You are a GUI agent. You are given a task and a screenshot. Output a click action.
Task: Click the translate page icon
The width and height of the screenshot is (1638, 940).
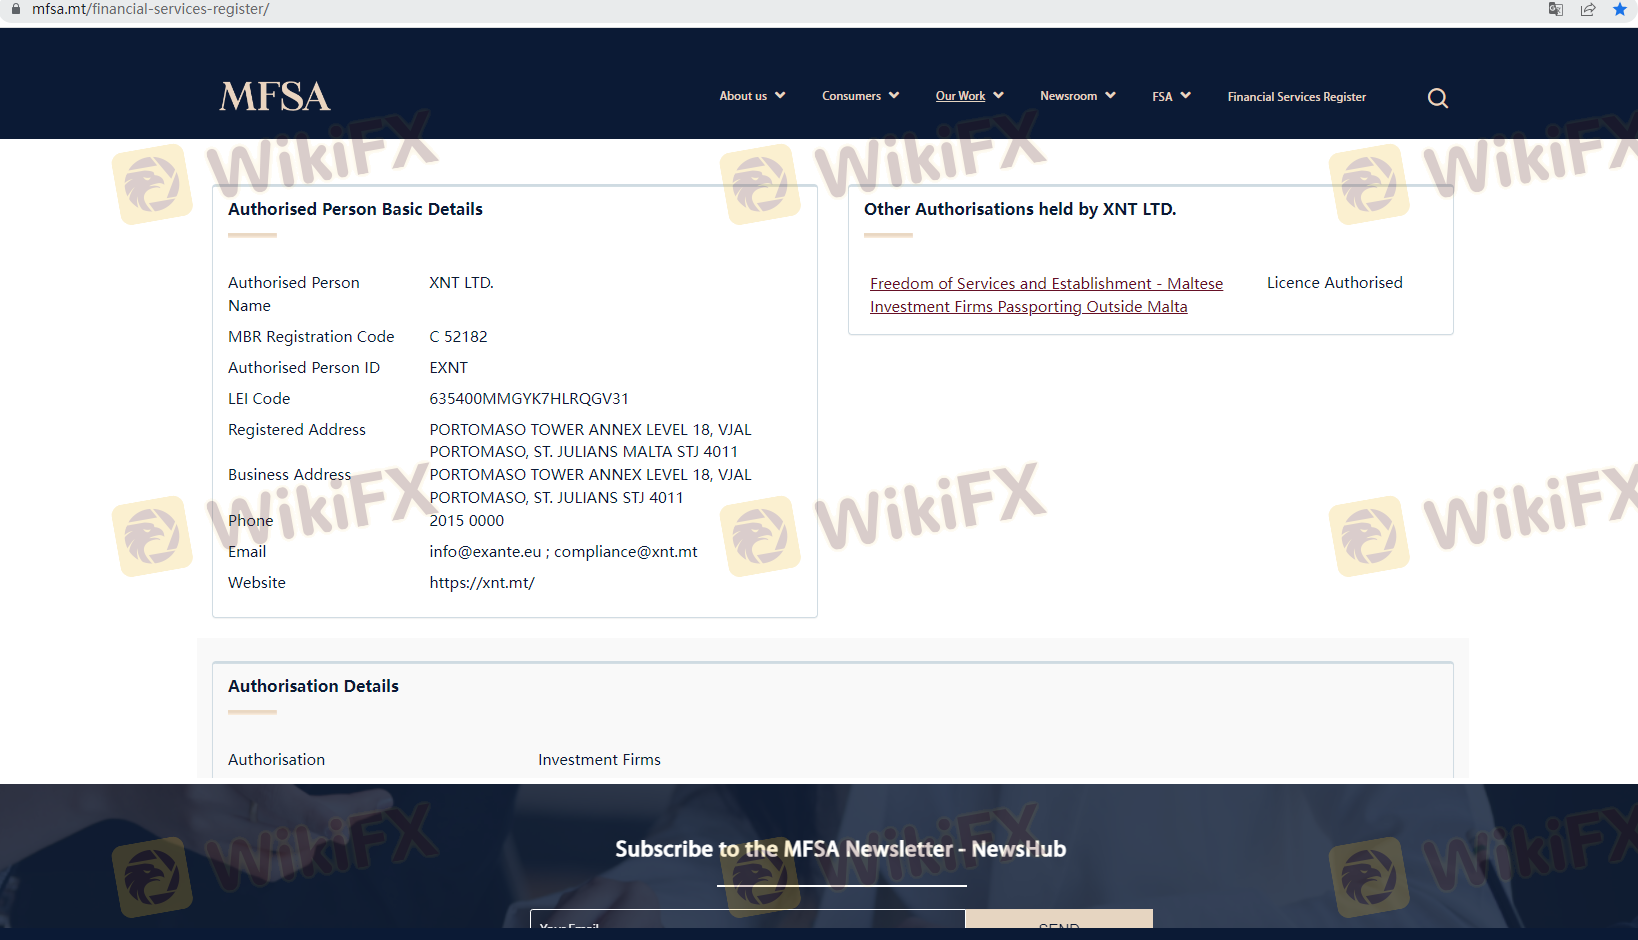pos(1555,10)
